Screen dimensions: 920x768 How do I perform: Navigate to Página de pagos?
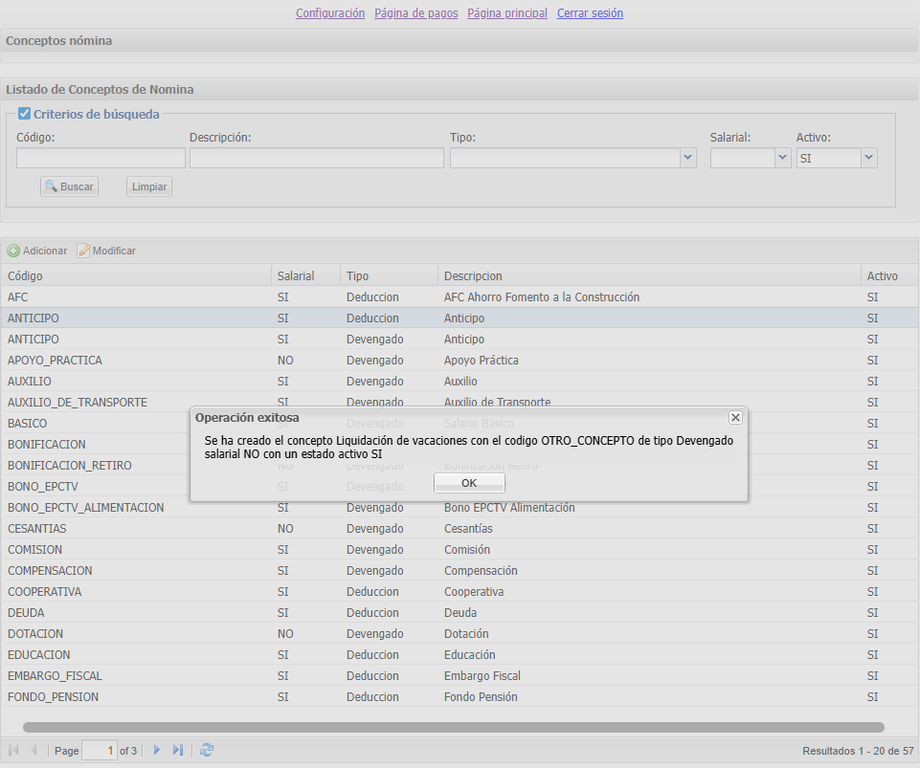[416, 13]
